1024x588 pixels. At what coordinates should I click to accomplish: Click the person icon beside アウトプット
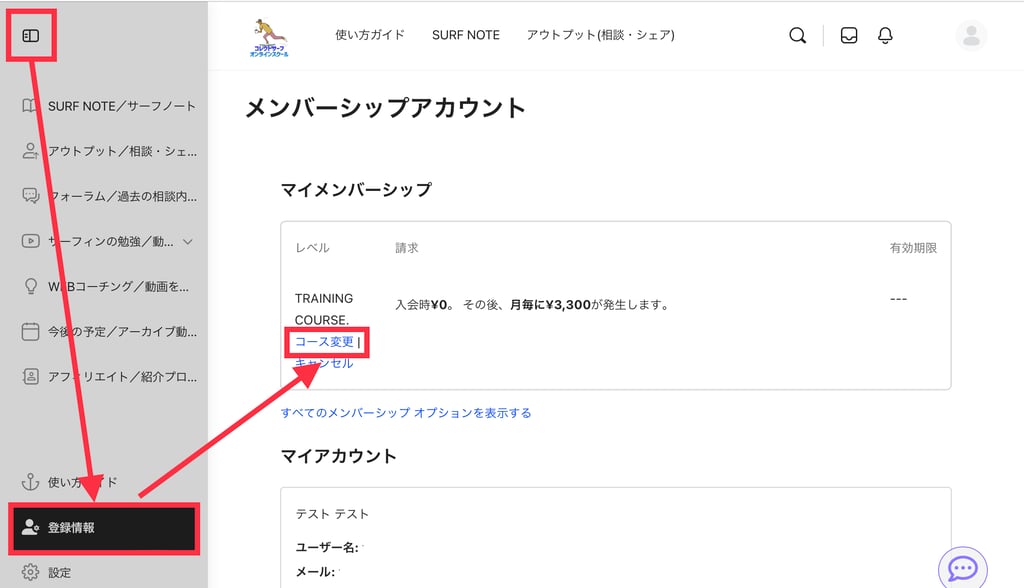pos(30,151)
